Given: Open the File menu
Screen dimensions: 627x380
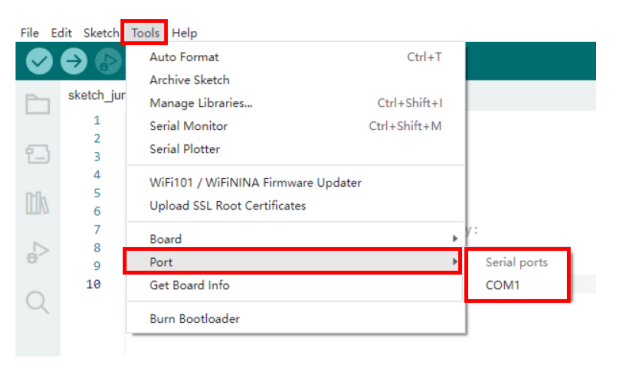Looking at the screenshot, I should [x=30, y=33].
